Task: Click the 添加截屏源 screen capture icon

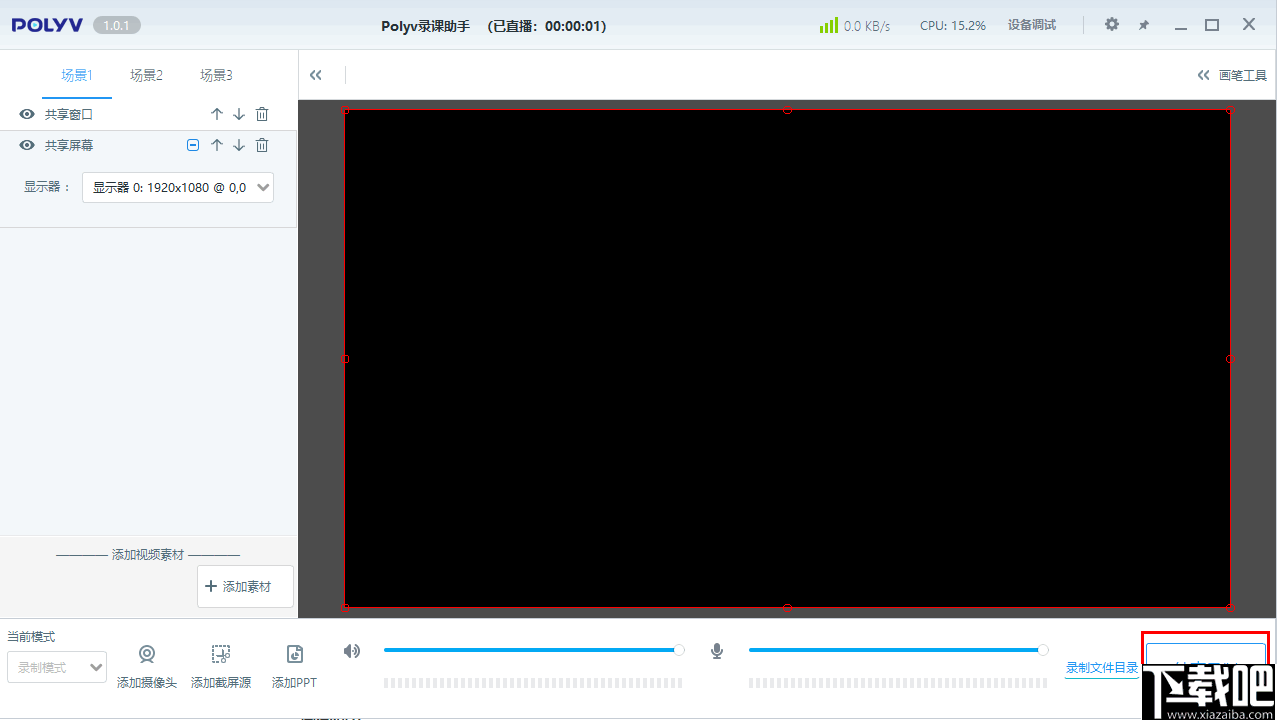Action: 221,654
